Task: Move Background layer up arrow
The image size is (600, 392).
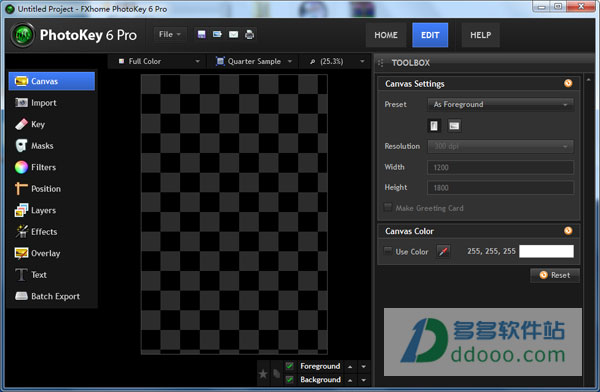Action: click(350, 380)
